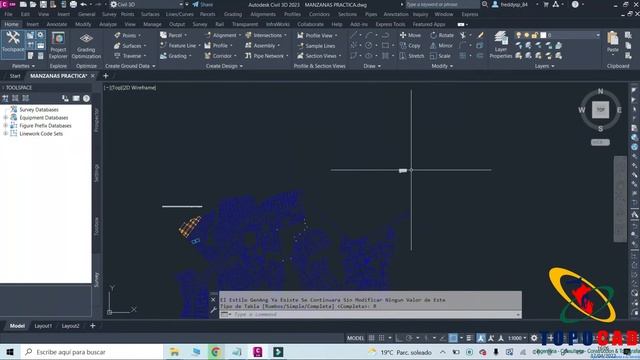Select the Stretch tool

[412, 56]
